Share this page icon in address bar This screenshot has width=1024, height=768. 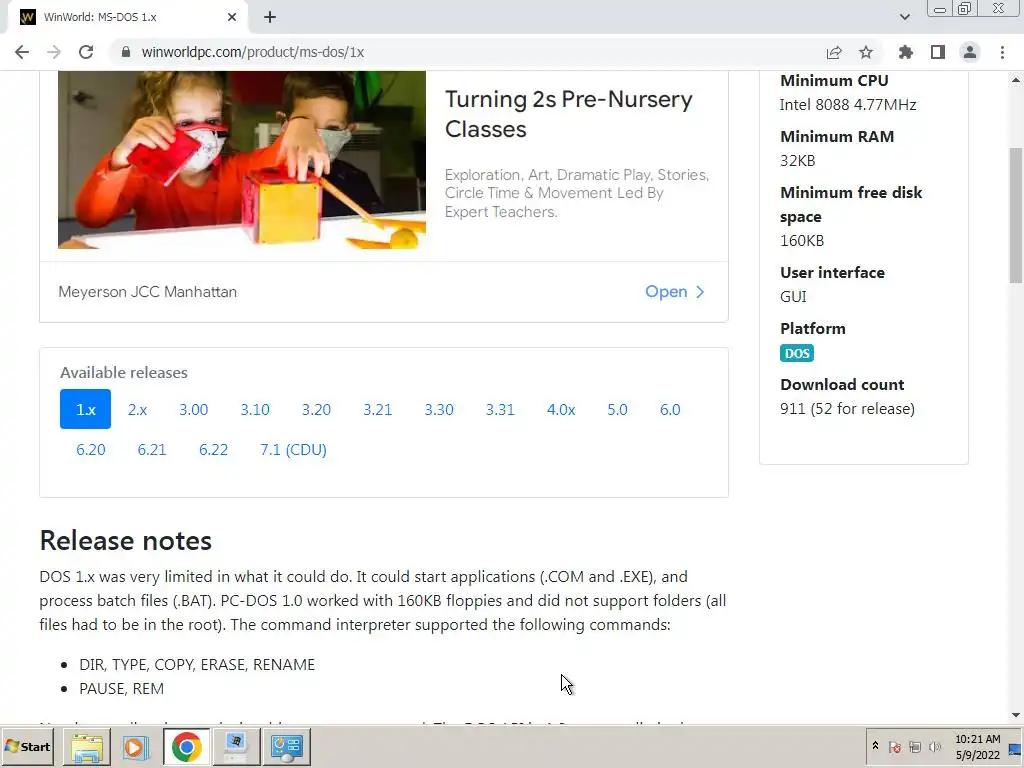click(834, 52)
